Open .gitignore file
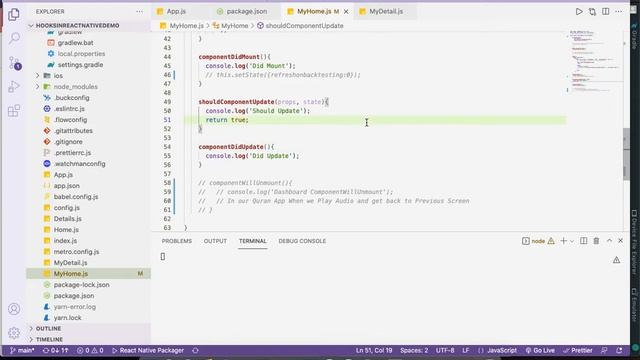The width and height of the screenshot is (640, 360). pos(68,142)
